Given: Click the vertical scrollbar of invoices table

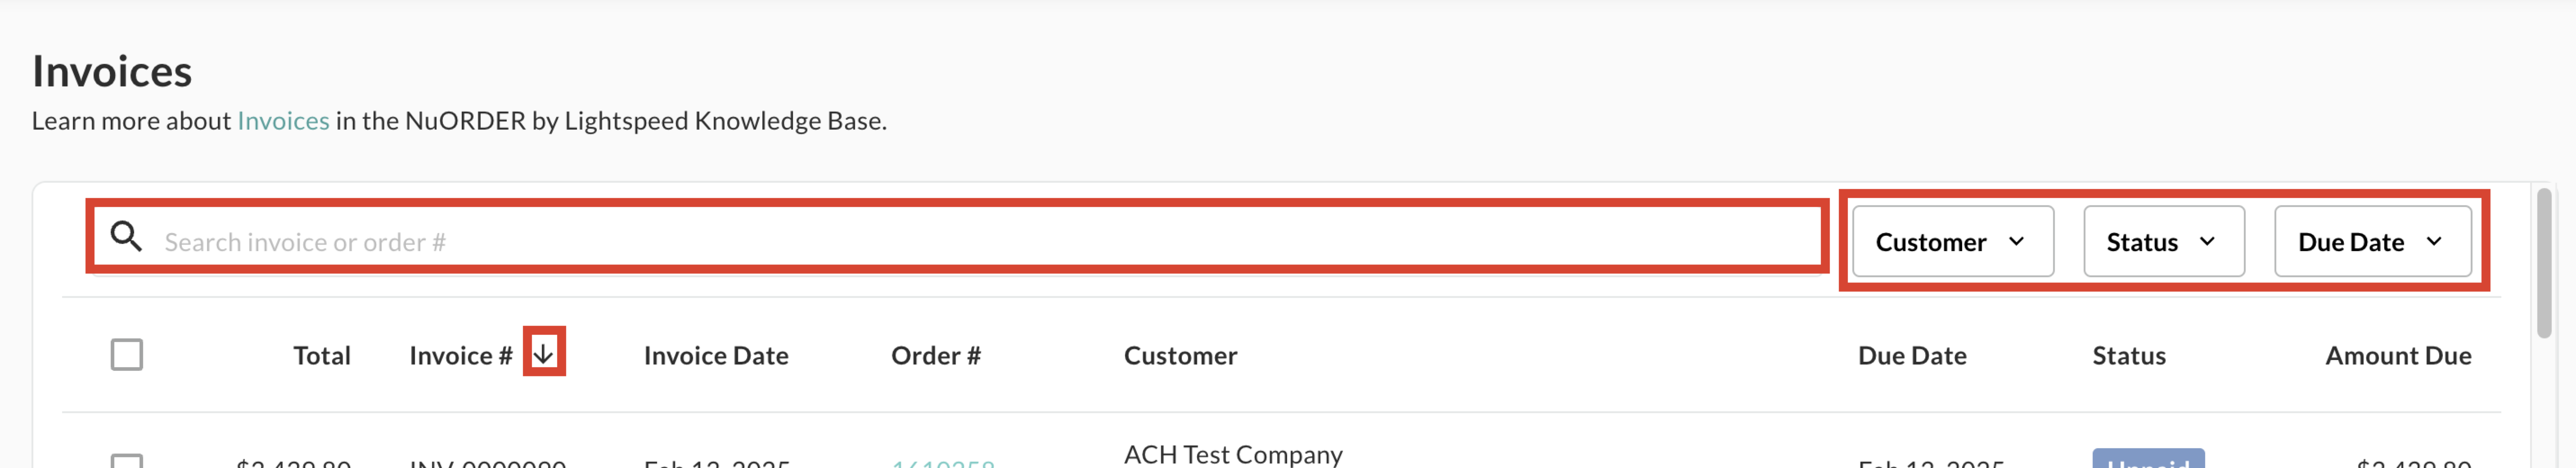Looking at the screenshot, I should (x=2544, y=265).
